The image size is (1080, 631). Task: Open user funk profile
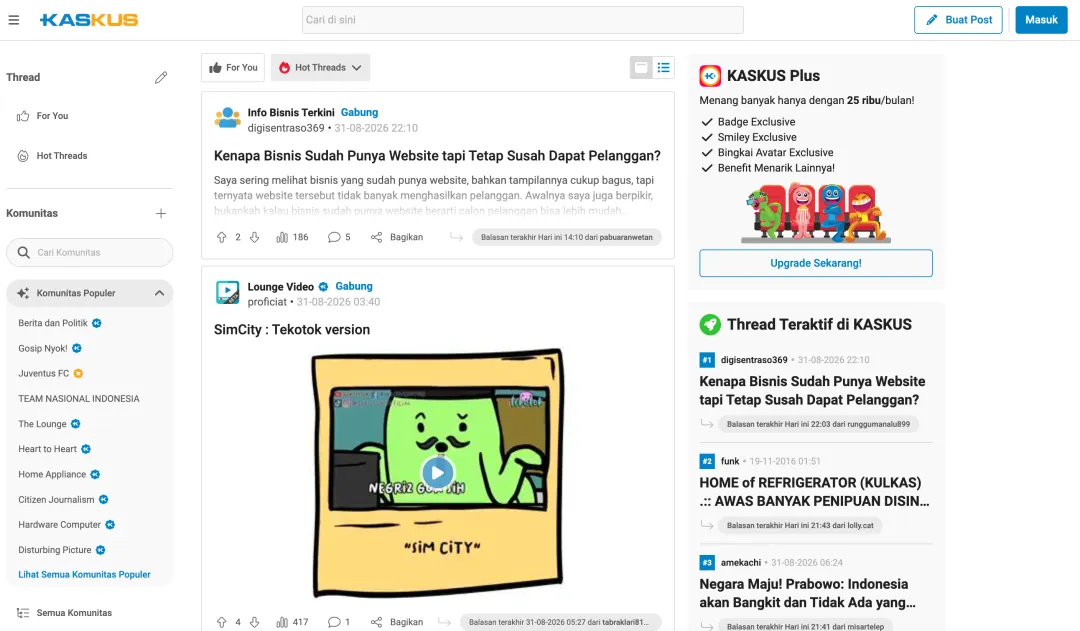[x=730, y=461]
